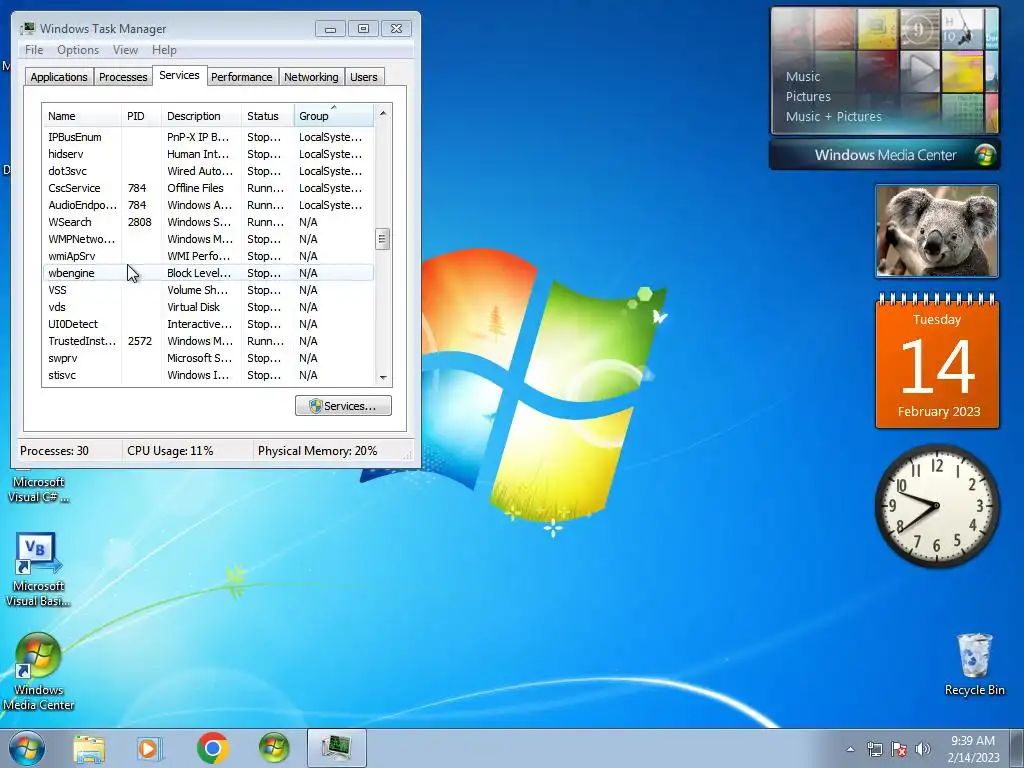Sort services by Group column header
This screenshot has height=768, width=1024.
coord(334,116)
